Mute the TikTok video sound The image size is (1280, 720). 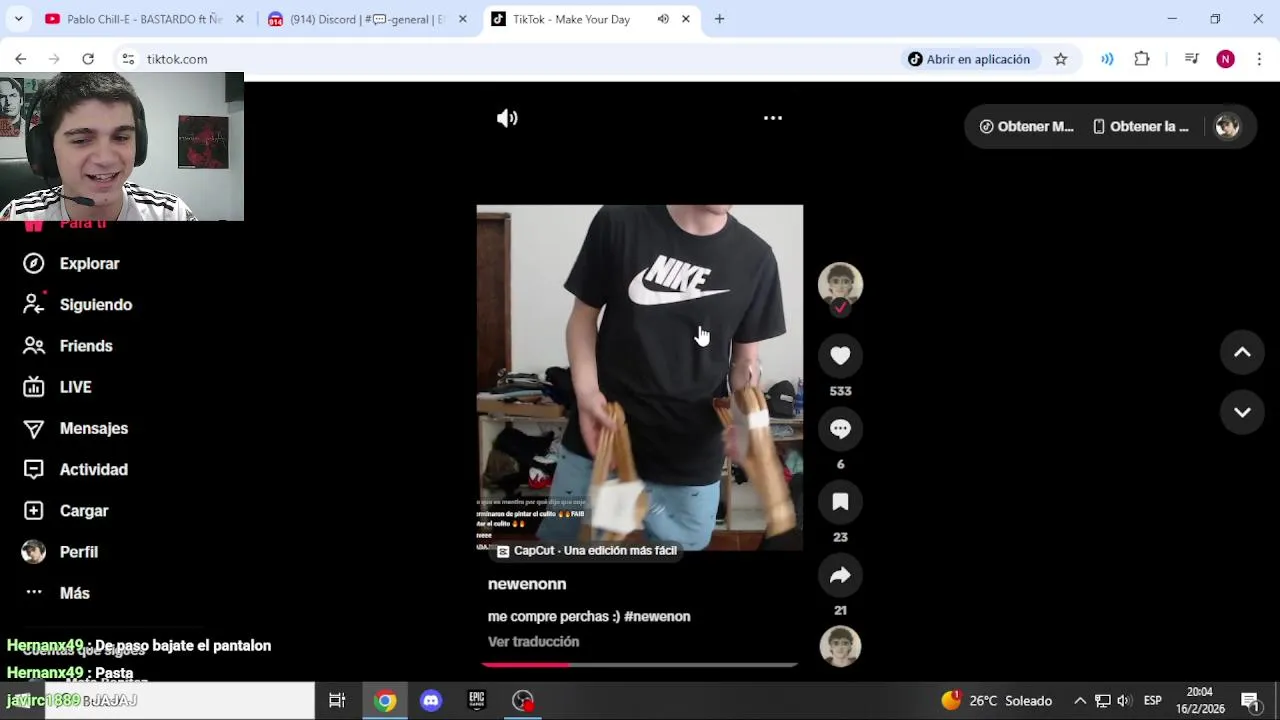tap(507, 118)
